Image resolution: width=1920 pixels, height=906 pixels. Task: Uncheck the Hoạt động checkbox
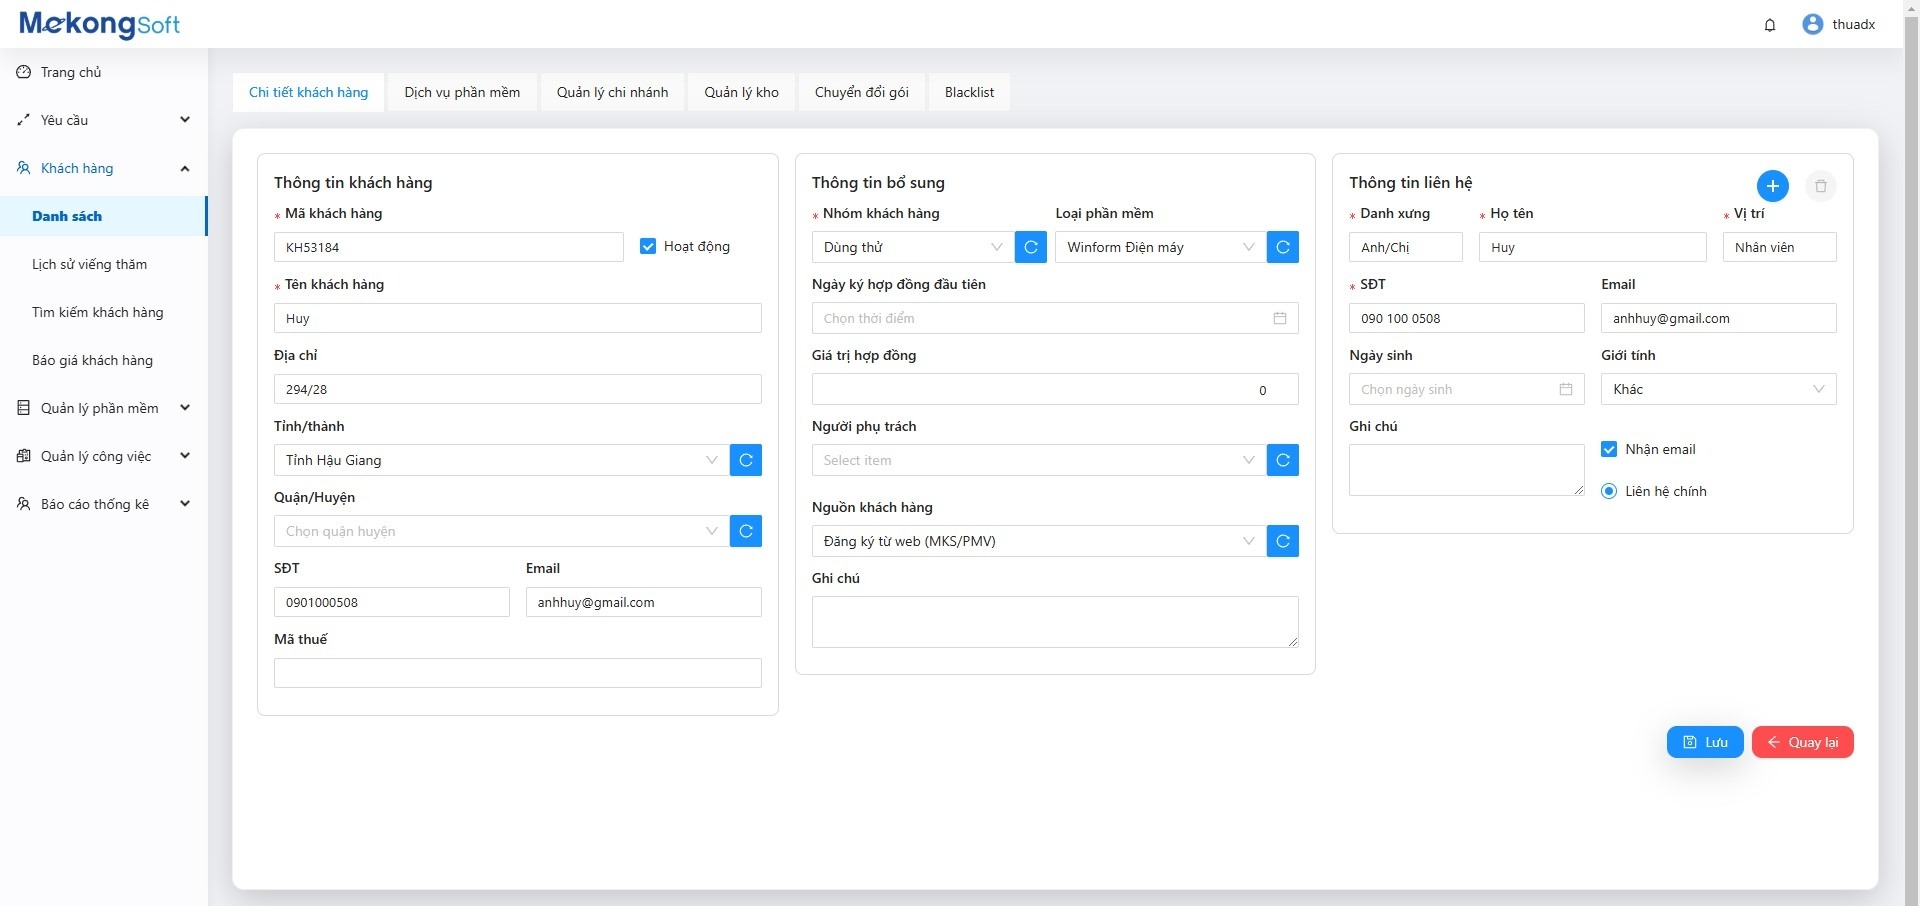[x=648, y=246]
